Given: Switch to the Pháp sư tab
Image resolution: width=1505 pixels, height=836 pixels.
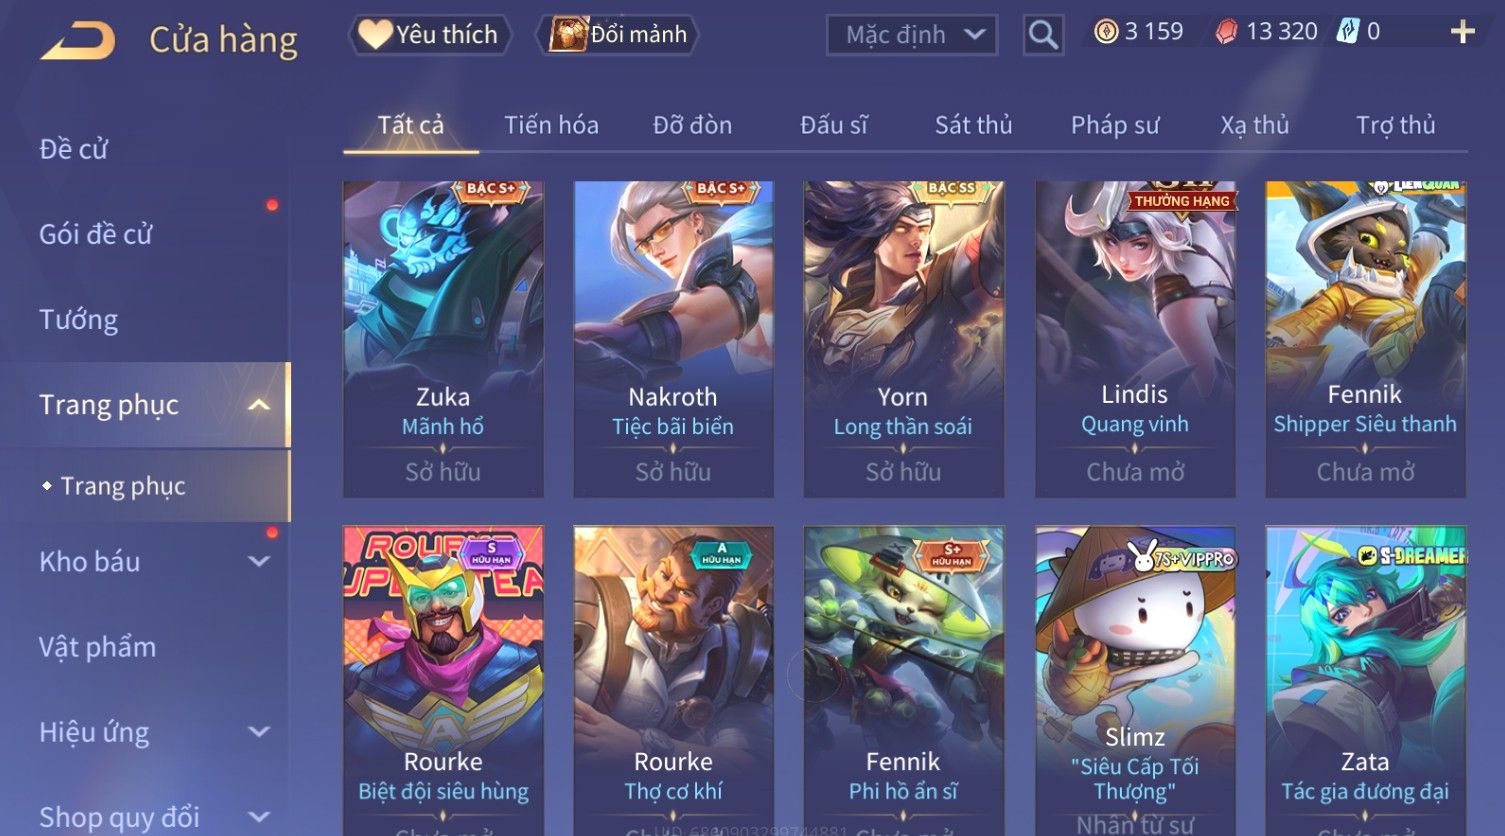Looking at the screenshot, I should [x=1115, y=125].
